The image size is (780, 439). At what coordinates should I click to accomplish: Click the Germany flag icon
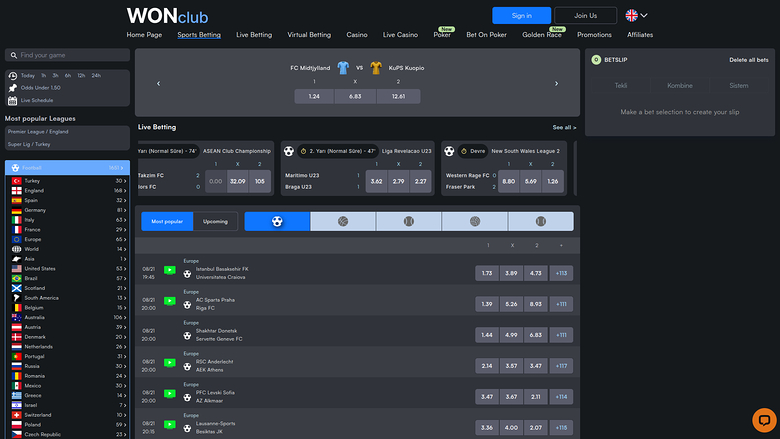tap(16, 210)
